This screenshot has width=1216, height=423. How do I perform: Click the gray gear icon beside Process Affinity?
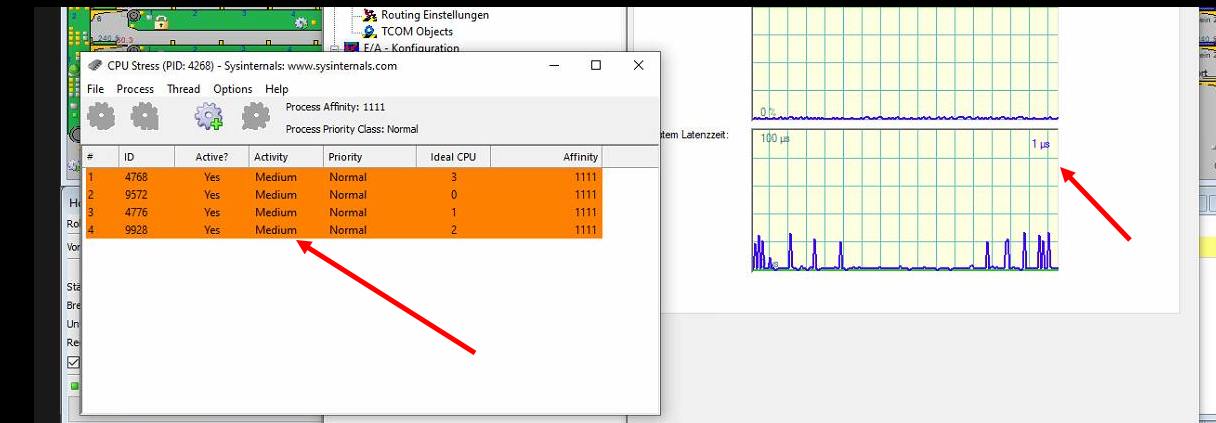click(255, 117)
